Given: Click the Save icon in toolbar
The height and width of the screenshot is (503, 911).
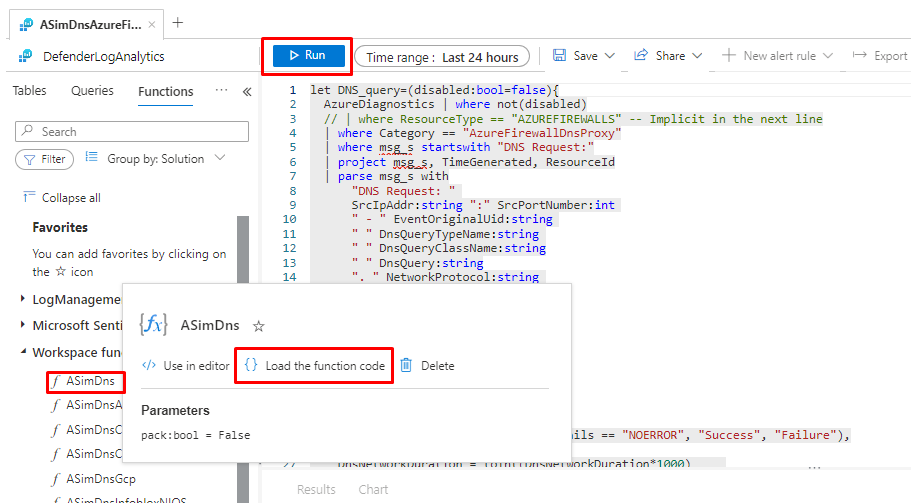Looking at the screenshot, I should (560, 56).
